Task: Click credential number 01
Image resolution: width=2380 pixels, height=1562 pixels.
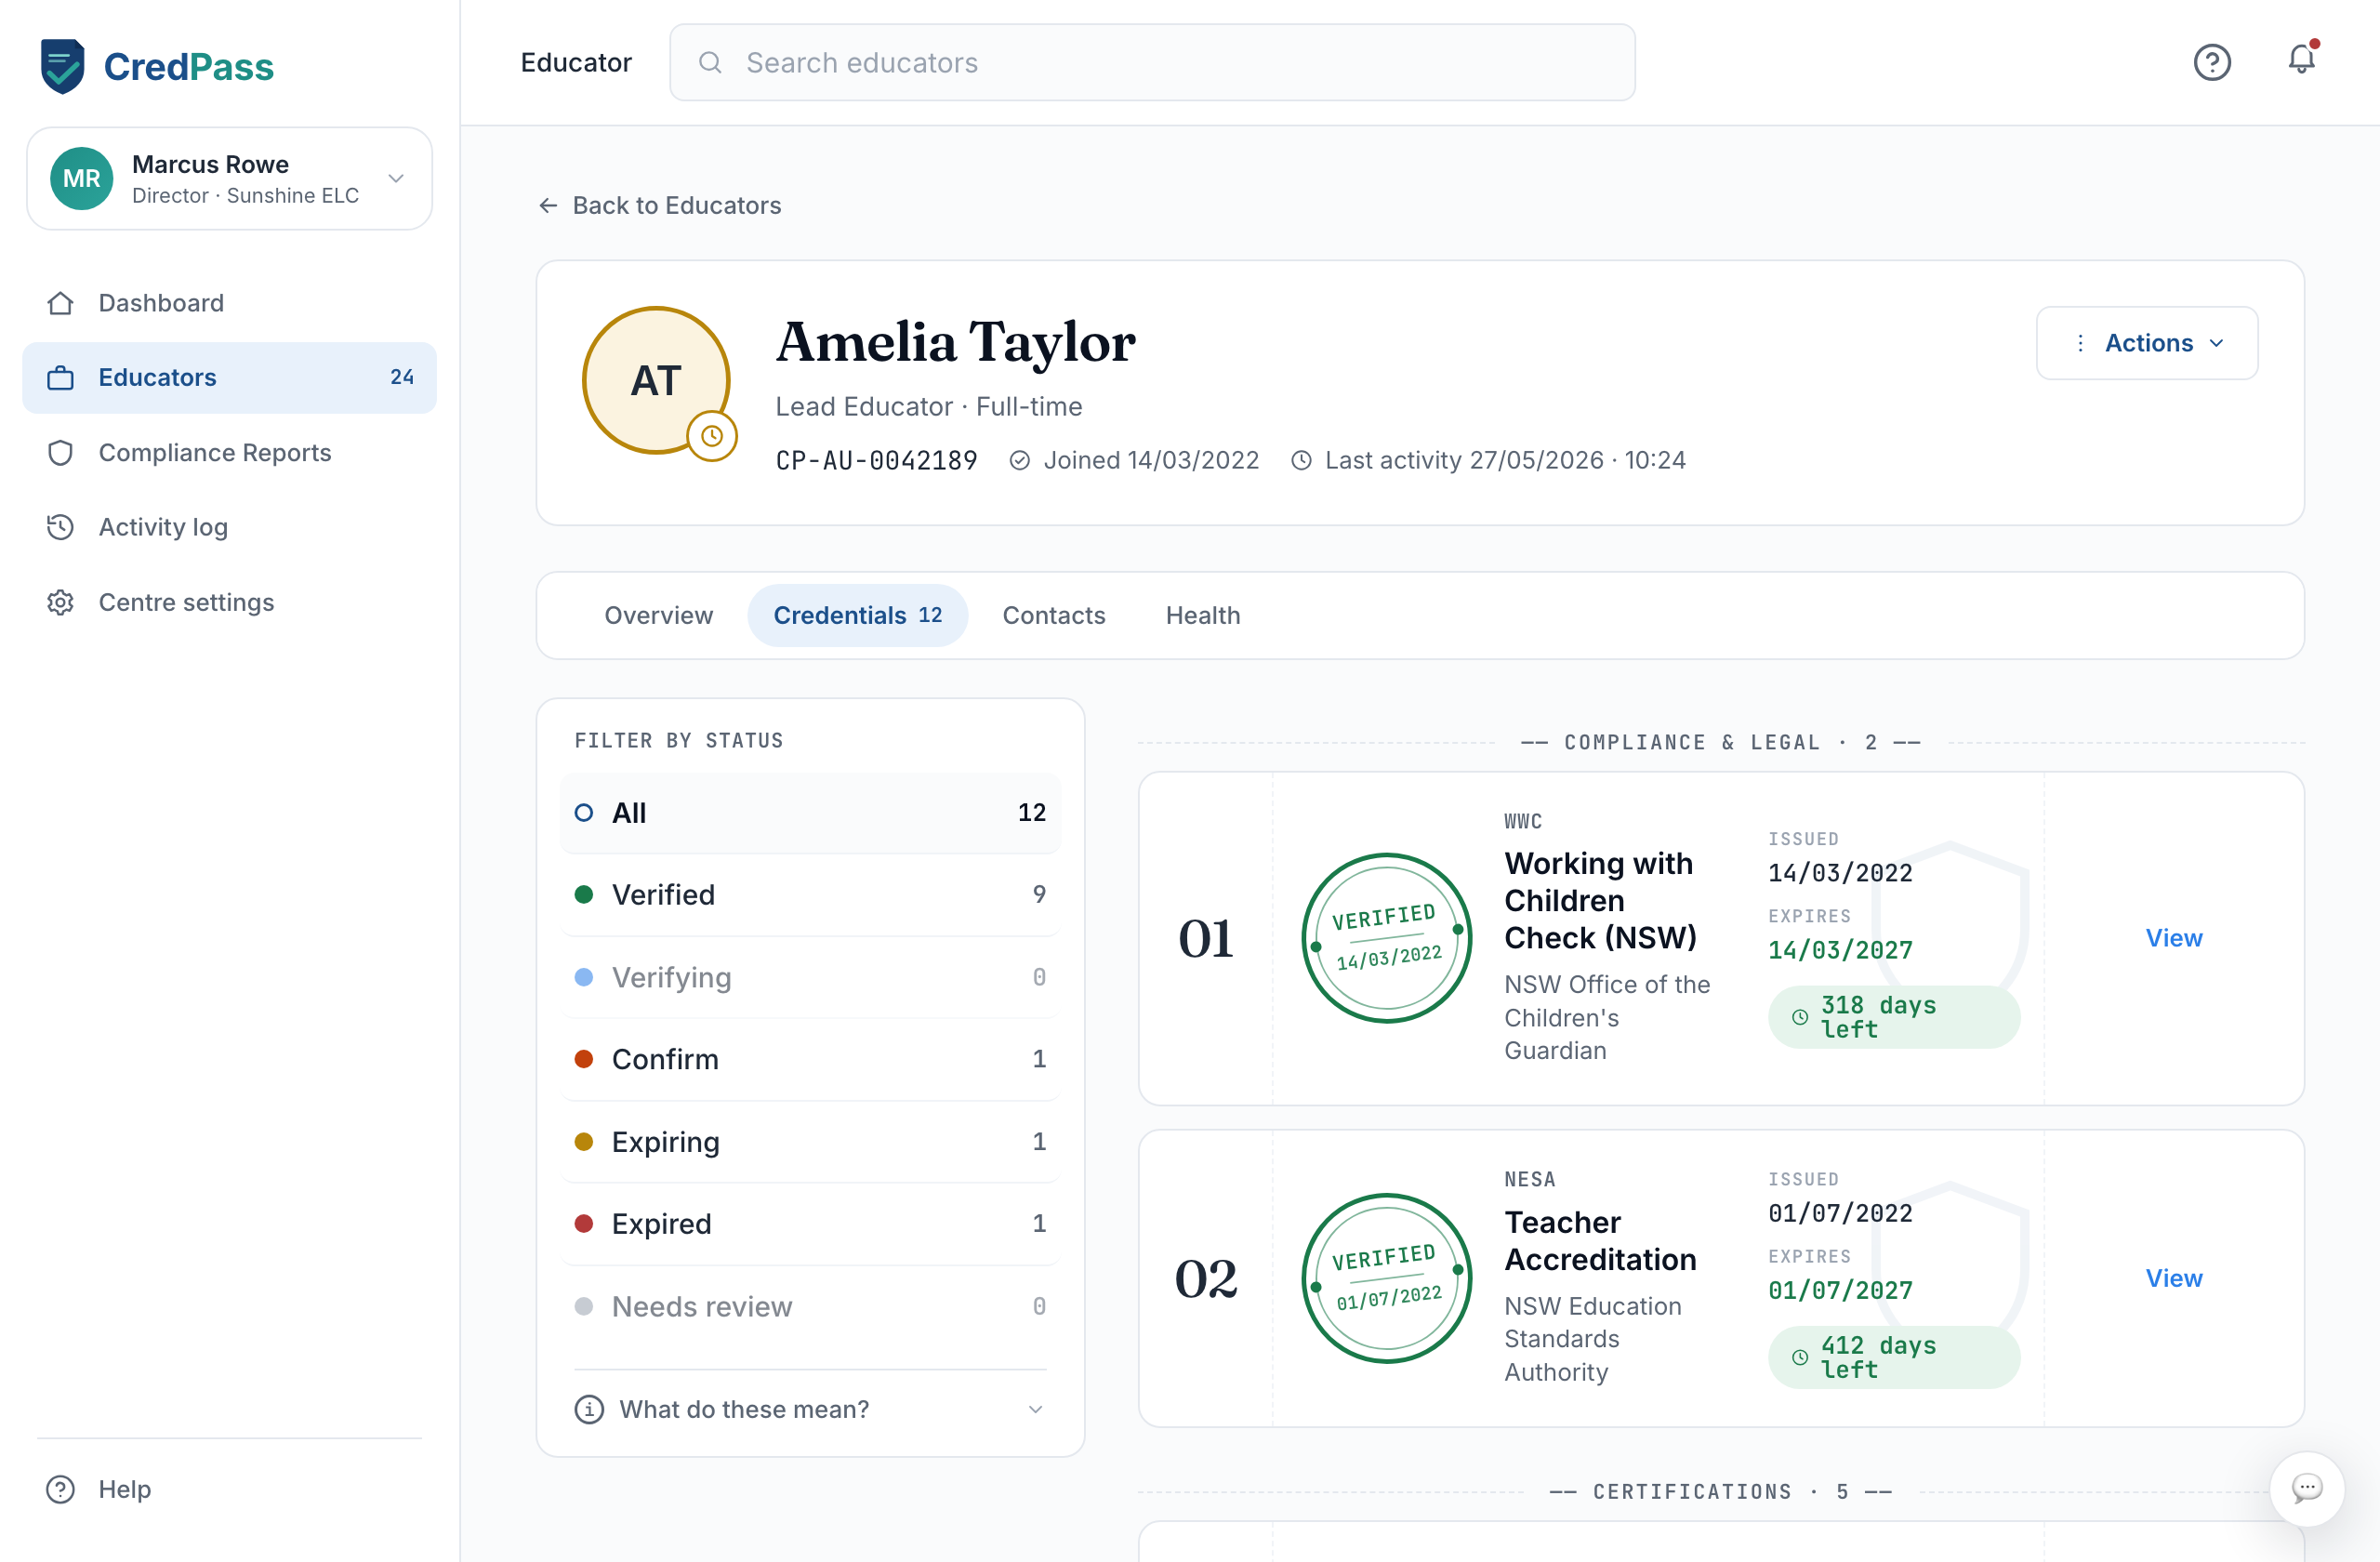Action: tap(1206, 938)
